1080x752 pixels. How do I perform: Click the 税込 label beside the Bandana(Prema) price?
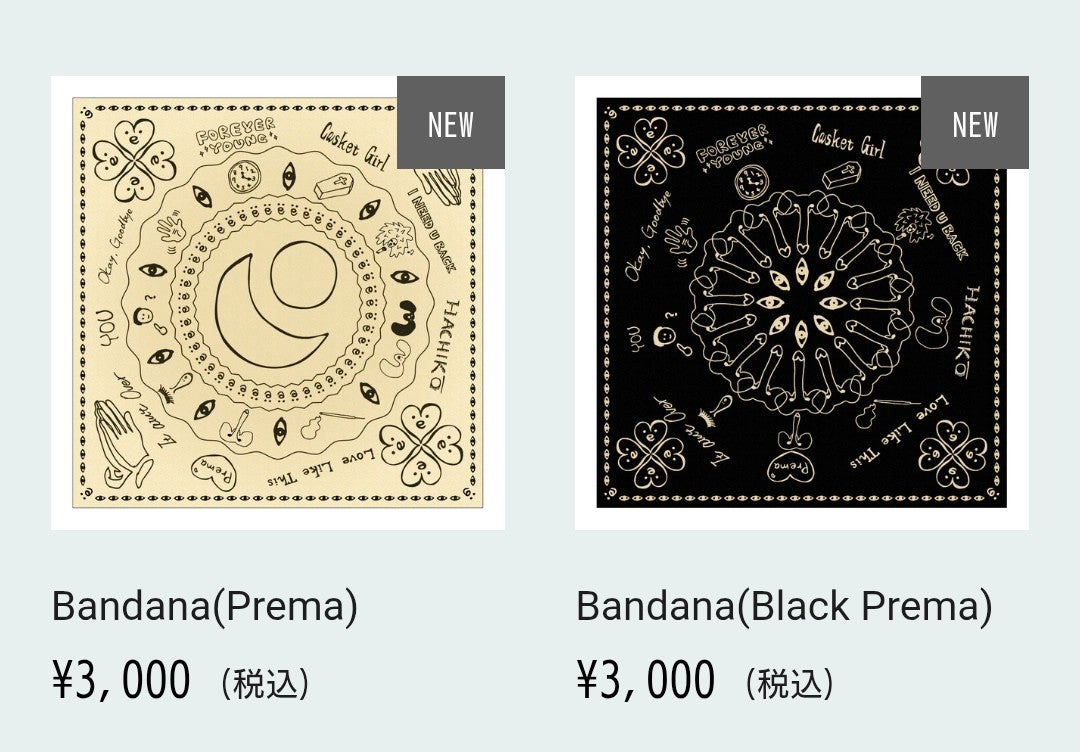tap(265, 683)
